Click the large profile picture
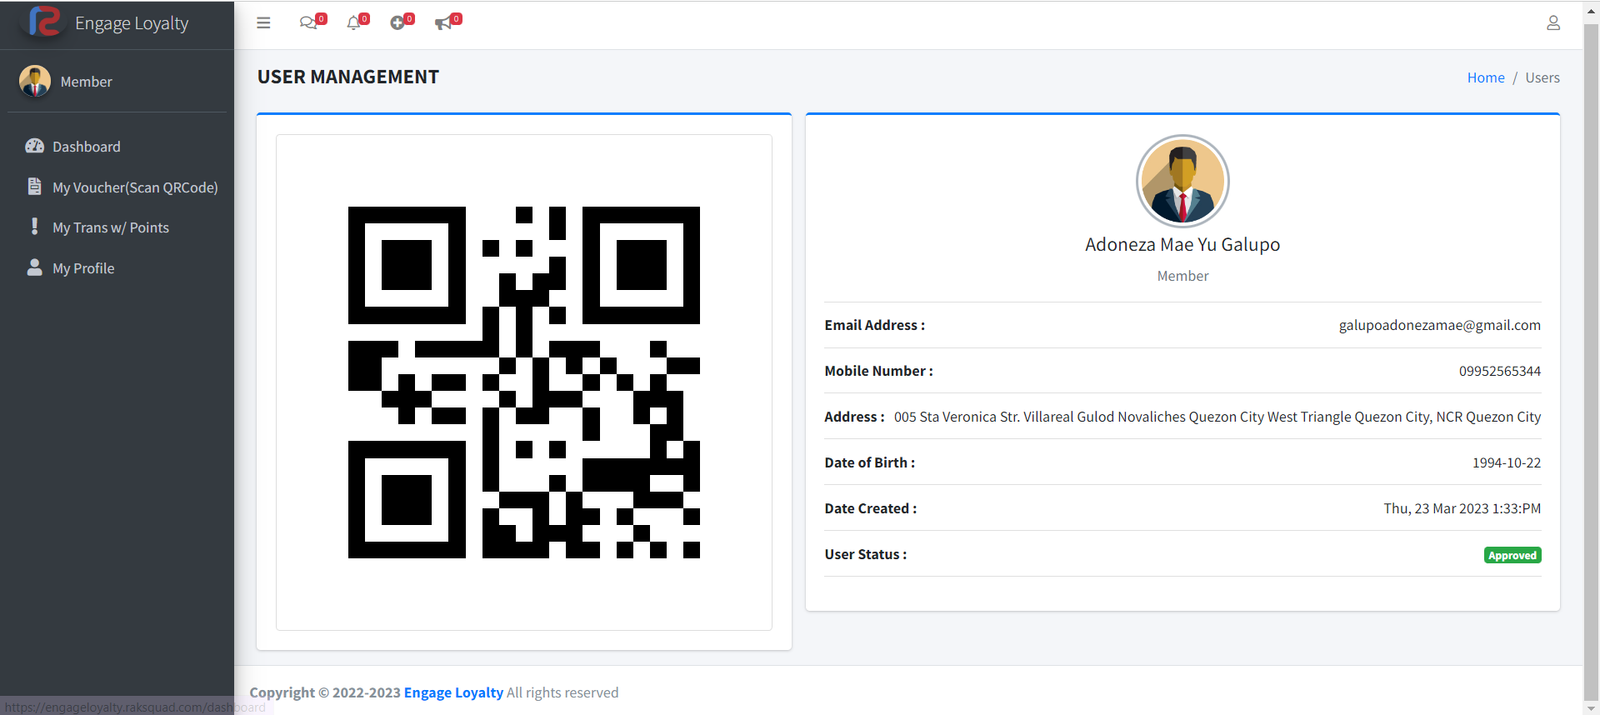The image size is (1600, 715). pos(1182,181)
